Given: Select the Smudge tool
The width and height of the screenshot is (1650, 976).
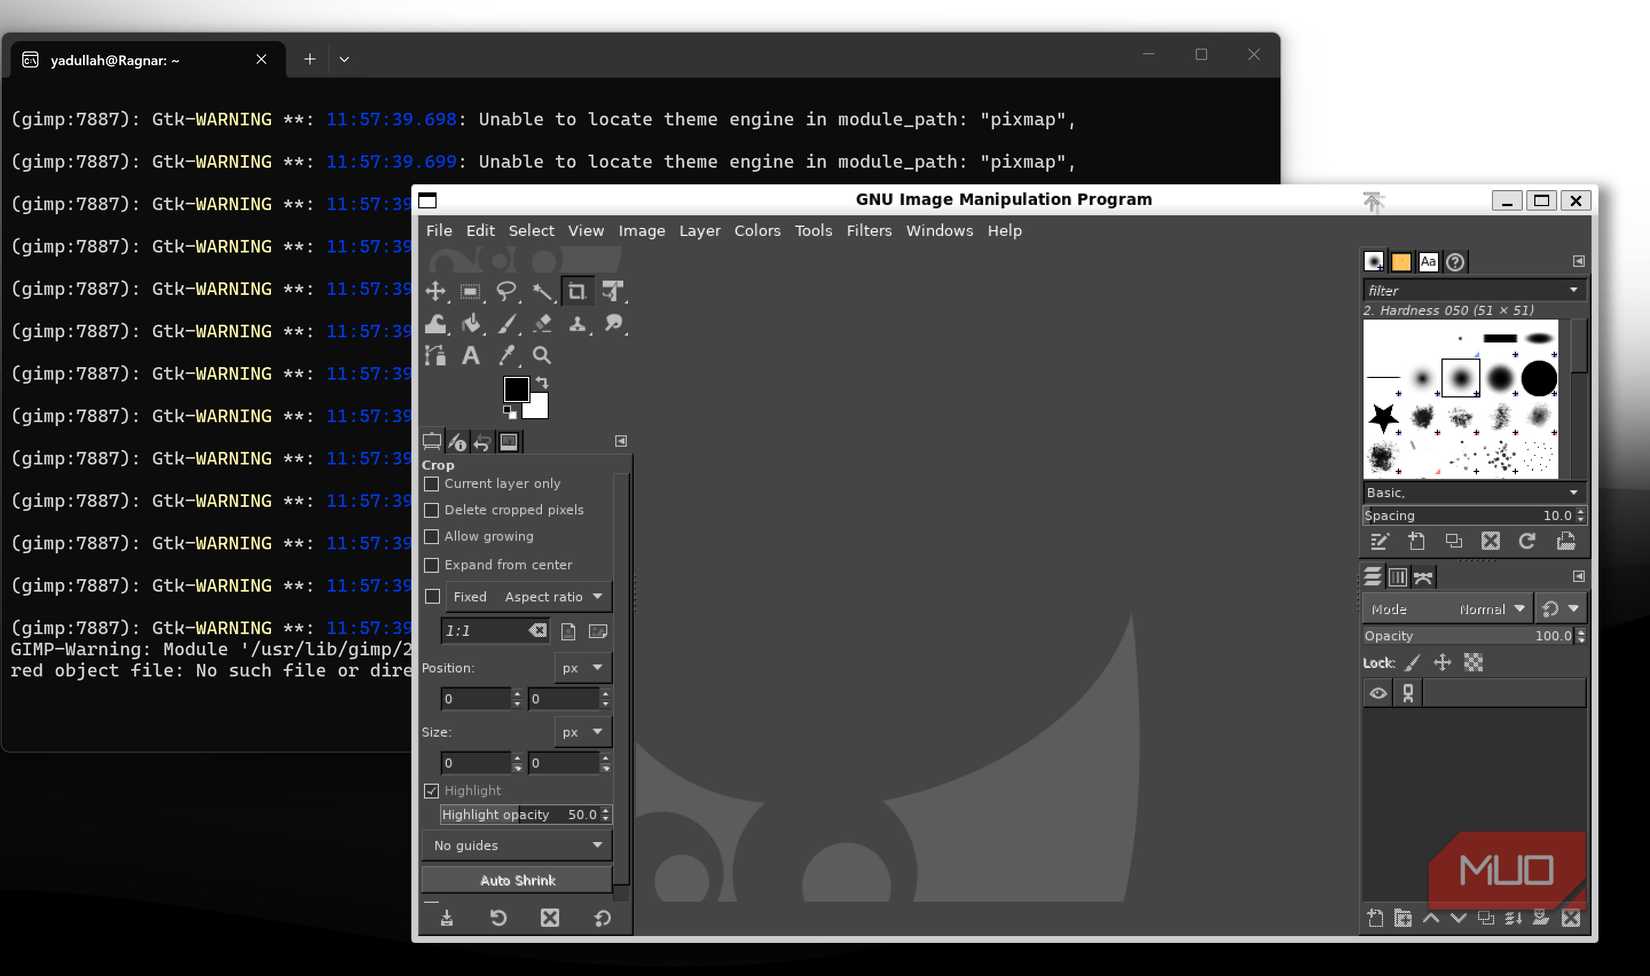Looking at the screenshot, I should pyautogui.click(x=612, y=323).
